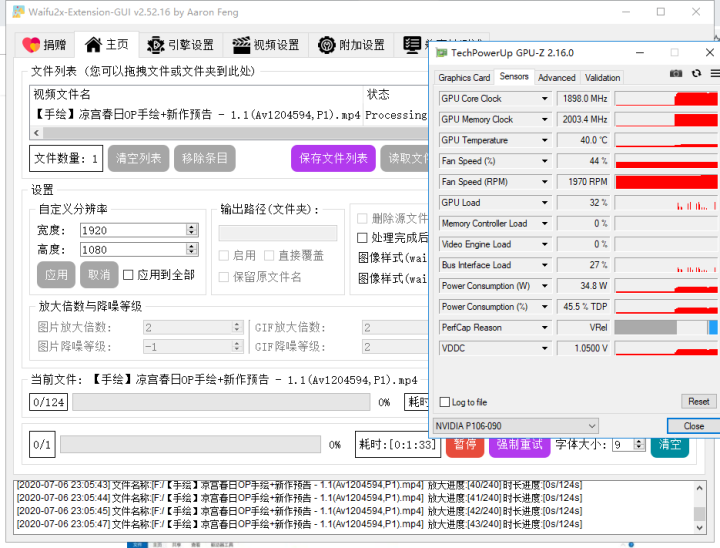Image resolution: width=720 pixels, height=548 pixels.
Task: Click the 输出路径 output folder field
Action: [x=278, y=233]
